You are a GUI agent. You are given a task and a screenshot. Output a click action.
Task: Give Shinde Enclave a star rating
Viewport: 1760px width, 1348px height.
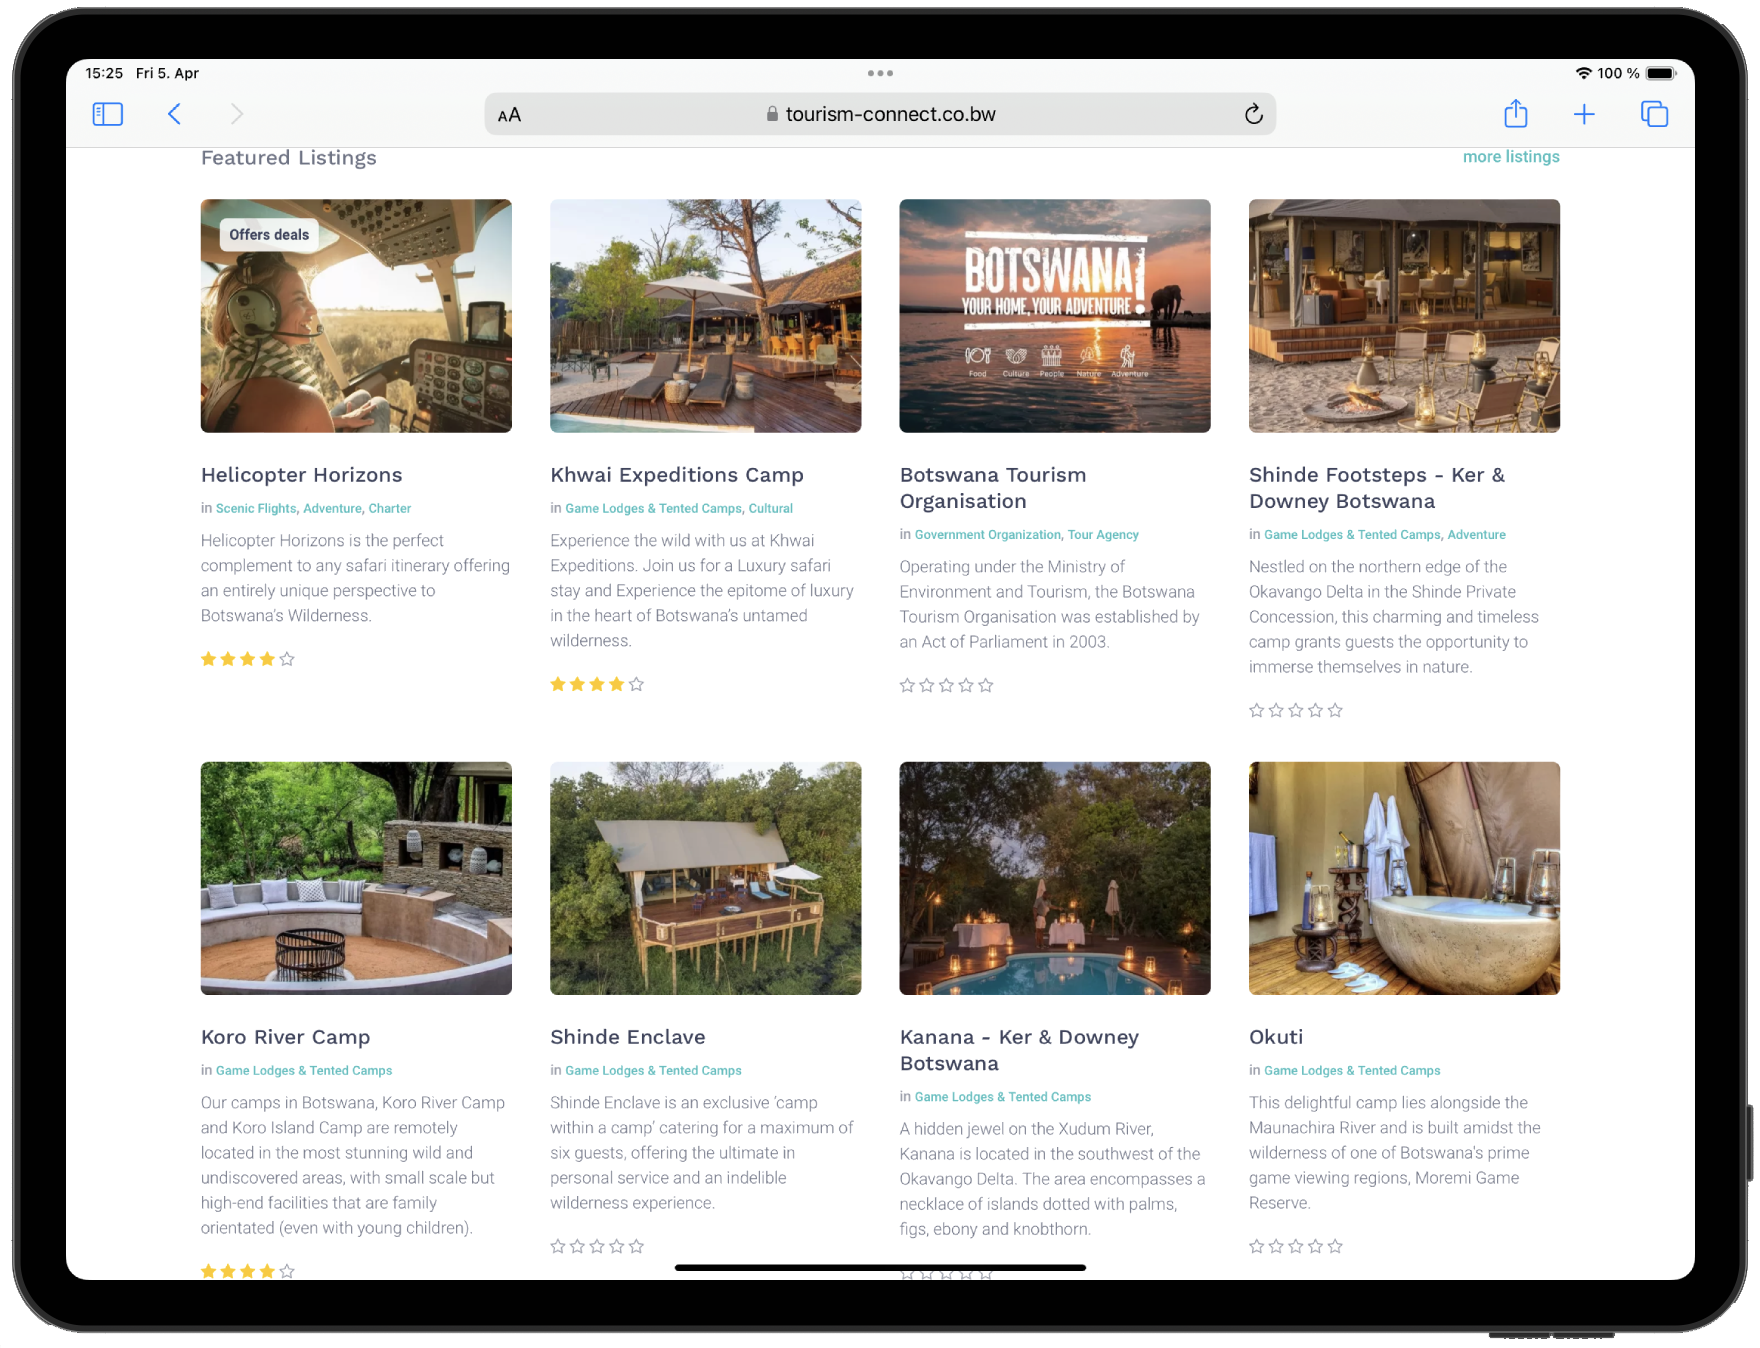(x=597, y=1246)
